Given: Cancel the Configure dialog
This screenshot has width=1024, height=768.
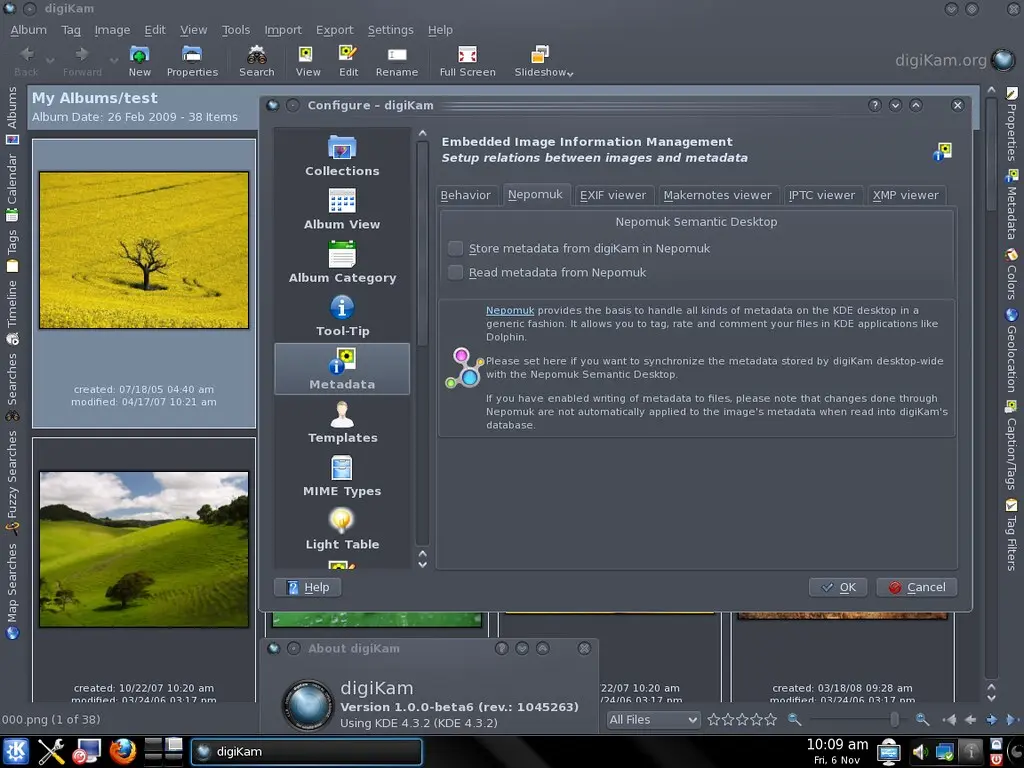Looking at the screenshot, I should pos(916,587).
